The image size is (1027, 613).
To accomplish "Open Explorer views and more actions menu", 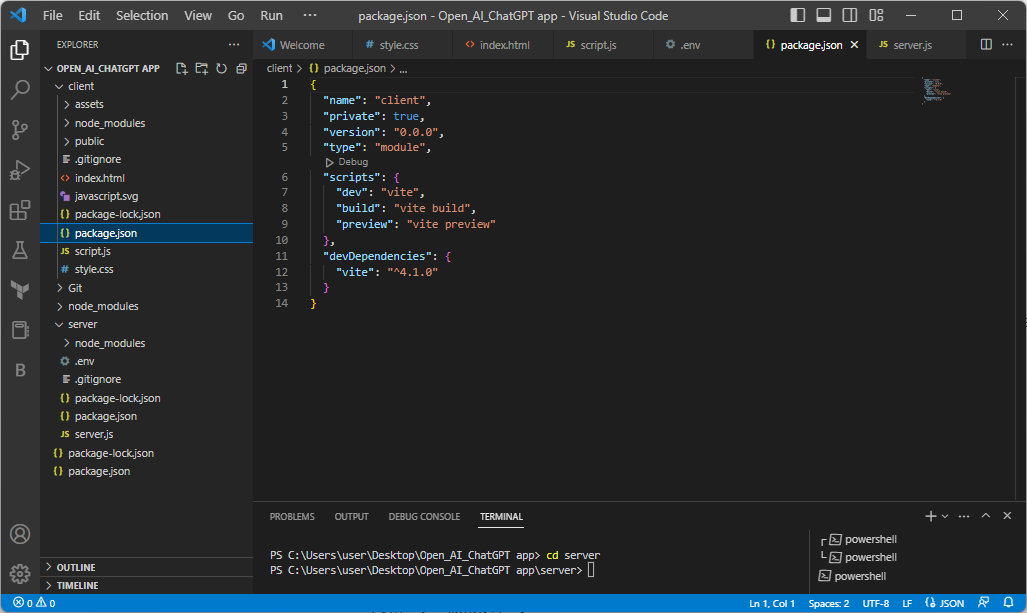I will (x=234, y=45).
